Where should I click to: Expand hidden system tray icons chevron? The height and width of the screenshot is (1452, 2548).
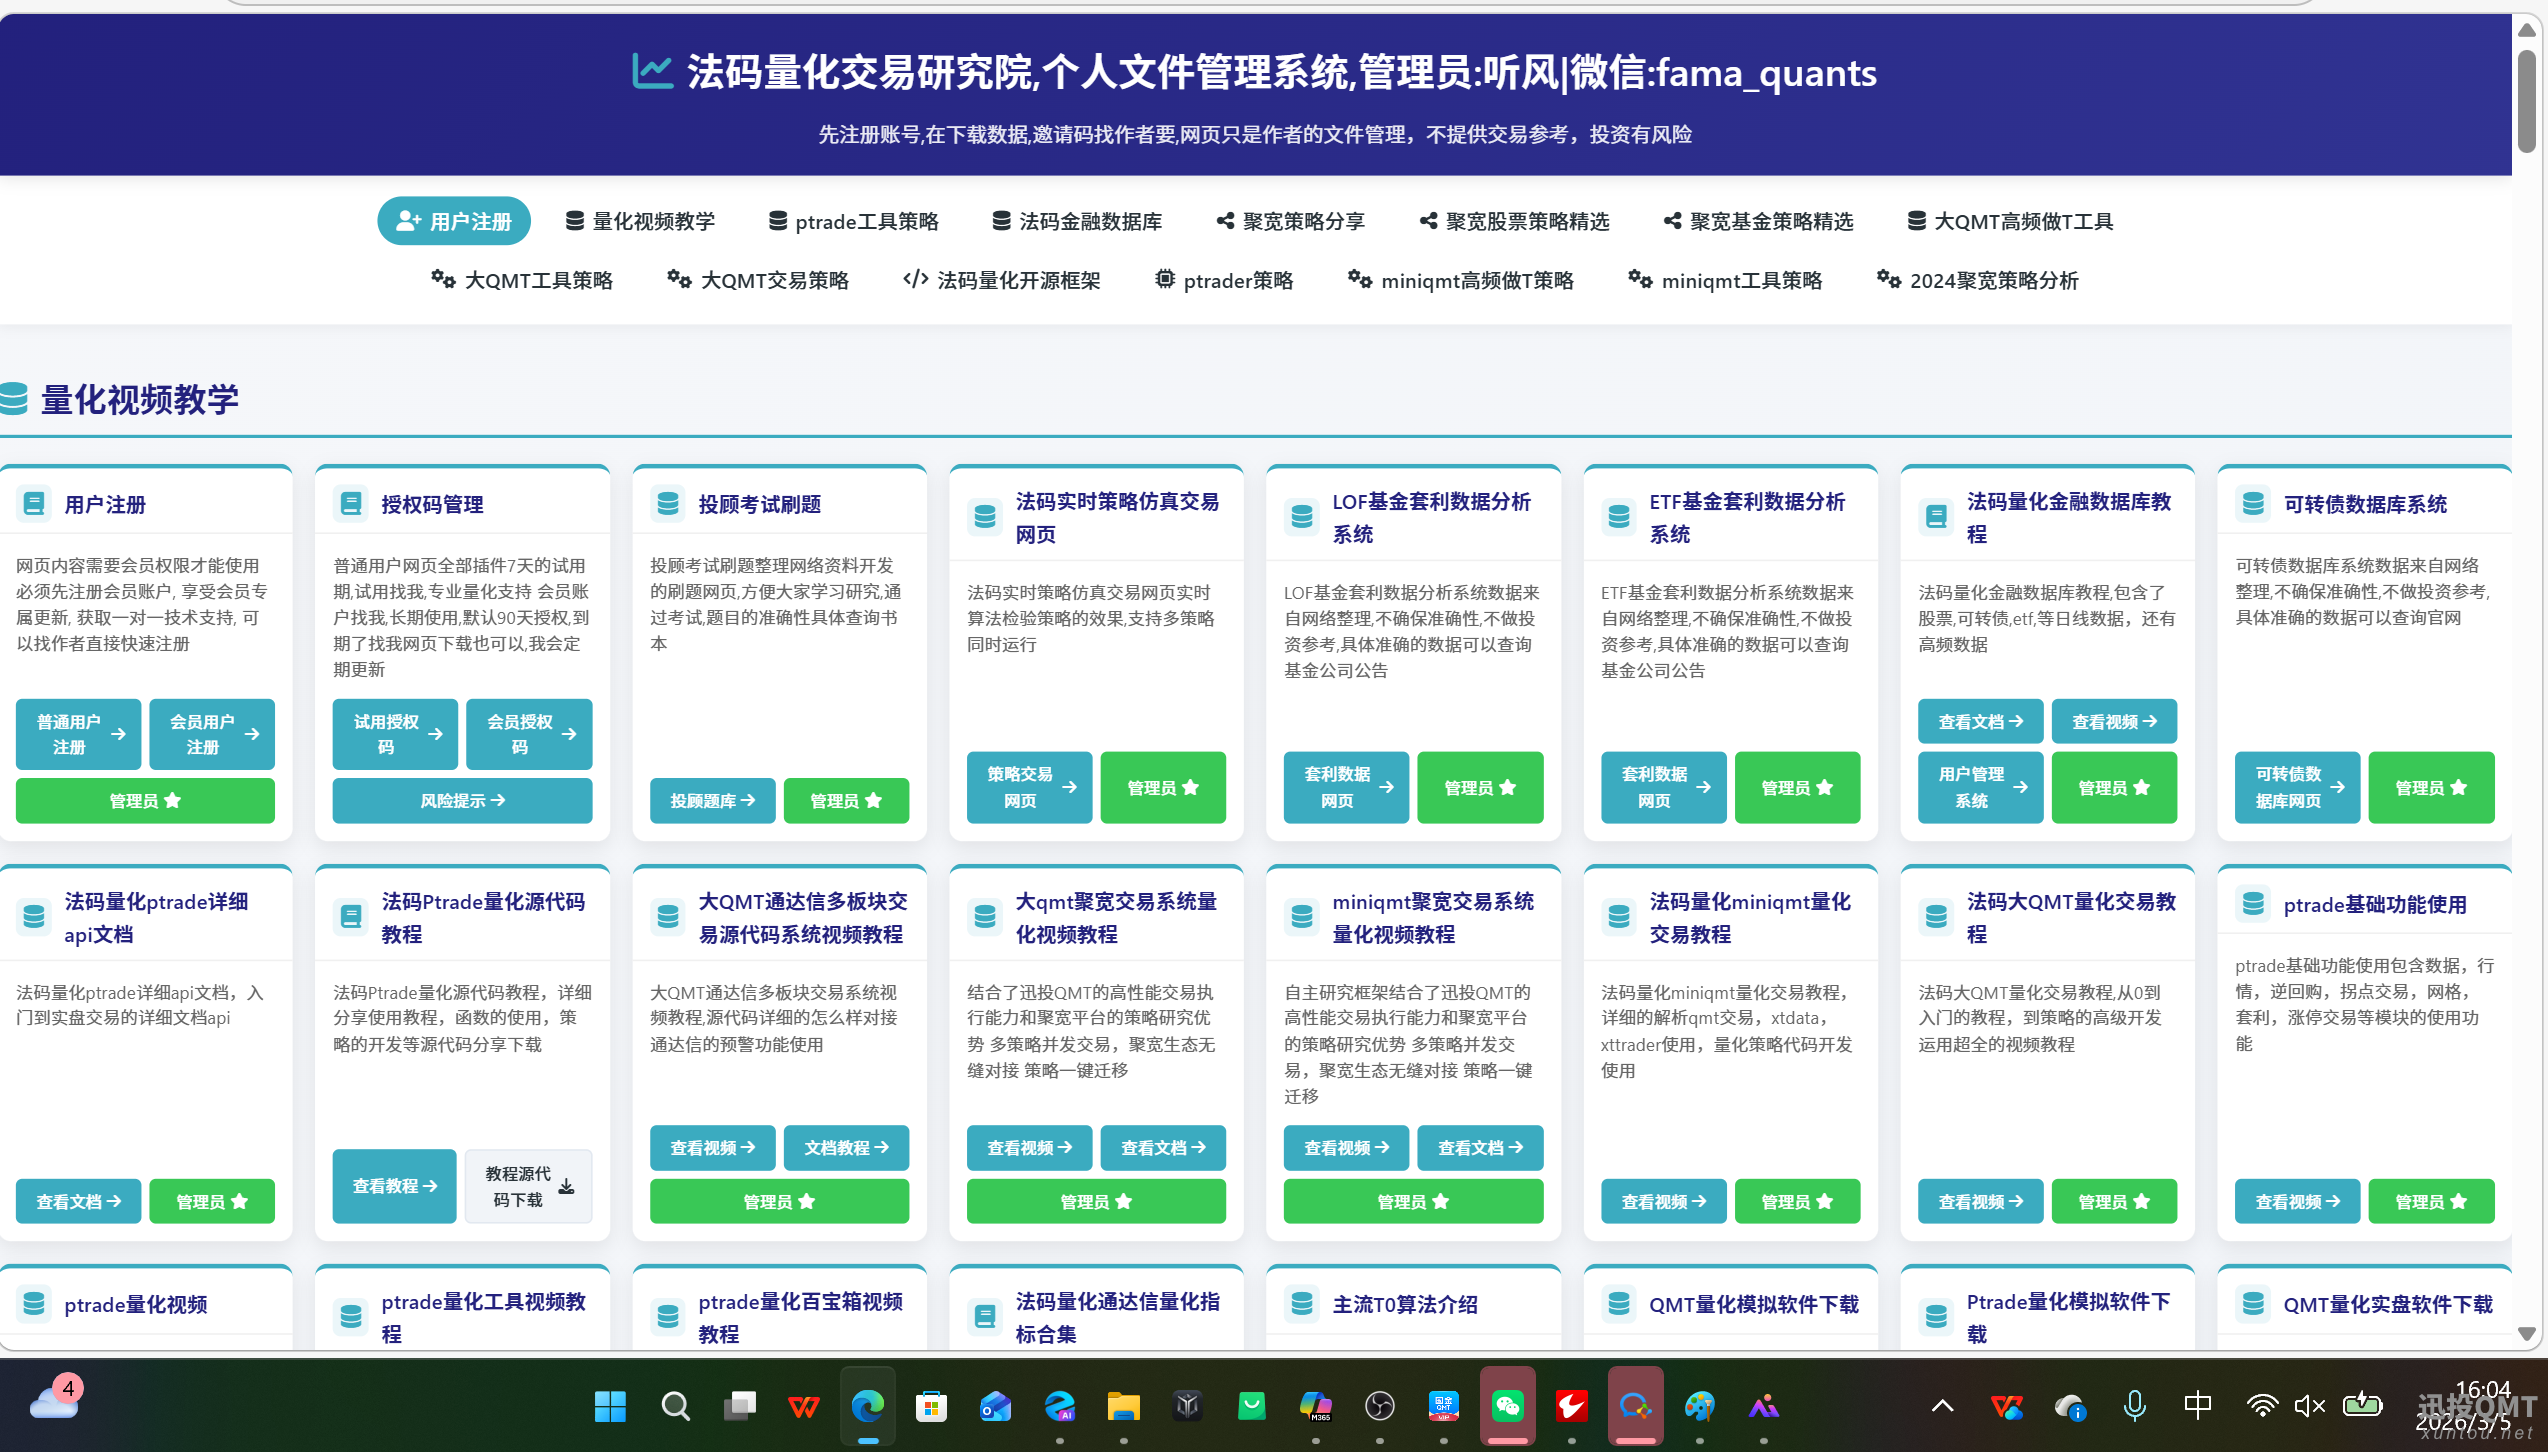[x=1942, y=1406]
